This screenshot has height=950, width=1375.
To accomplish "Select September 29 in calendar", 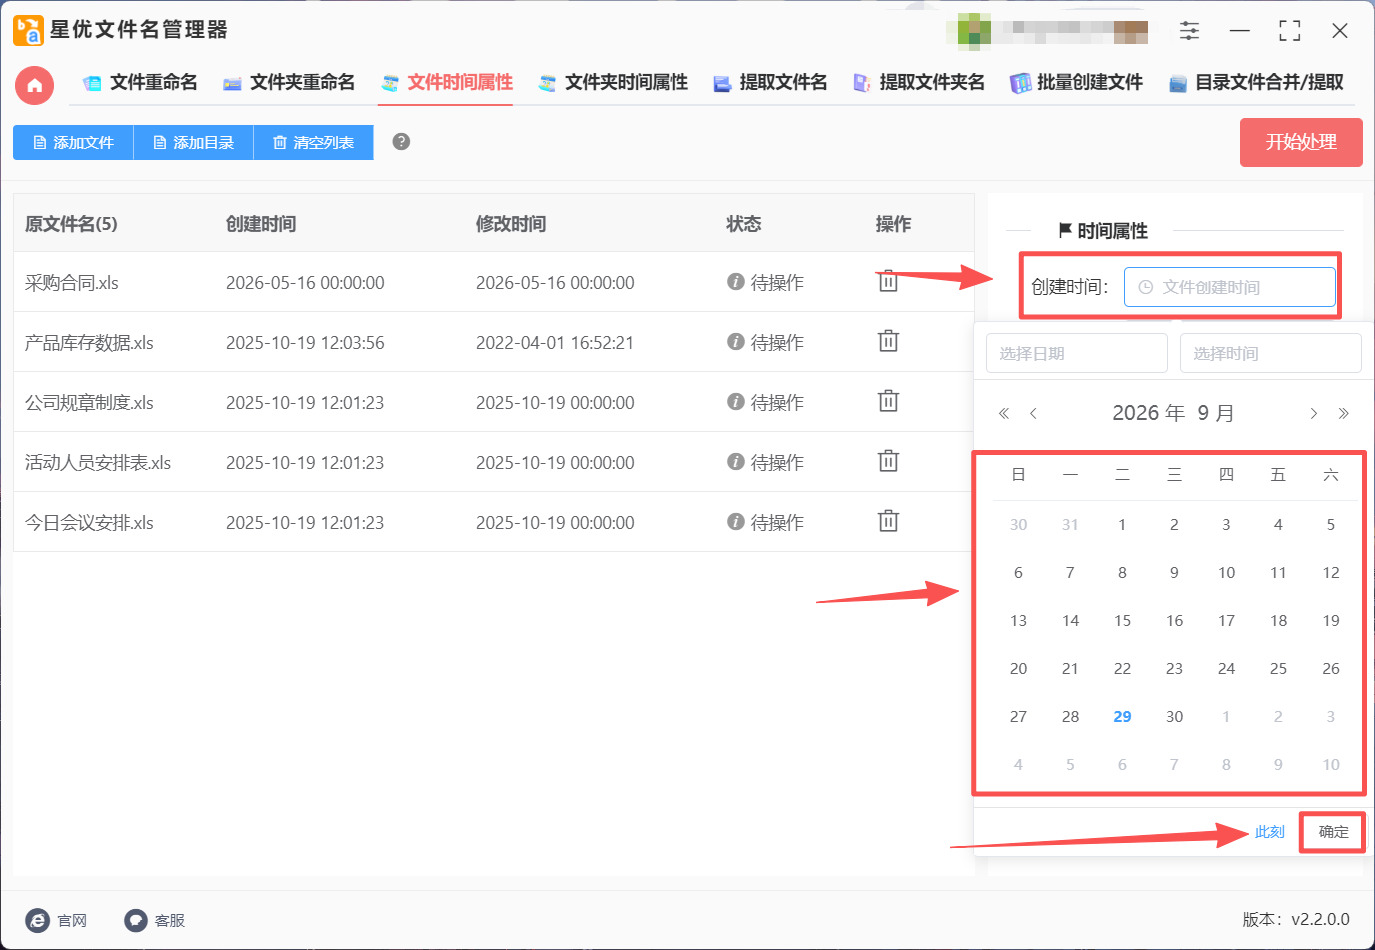I will tap(1122, 716).
